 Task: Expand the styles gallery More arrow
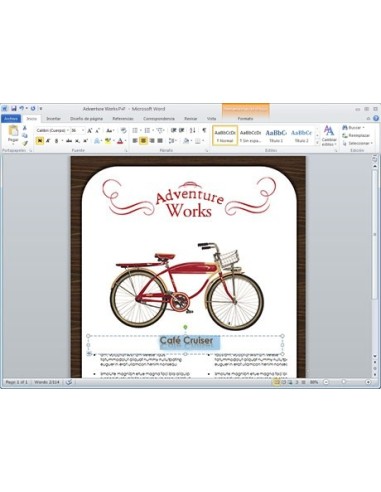[317, 143]
